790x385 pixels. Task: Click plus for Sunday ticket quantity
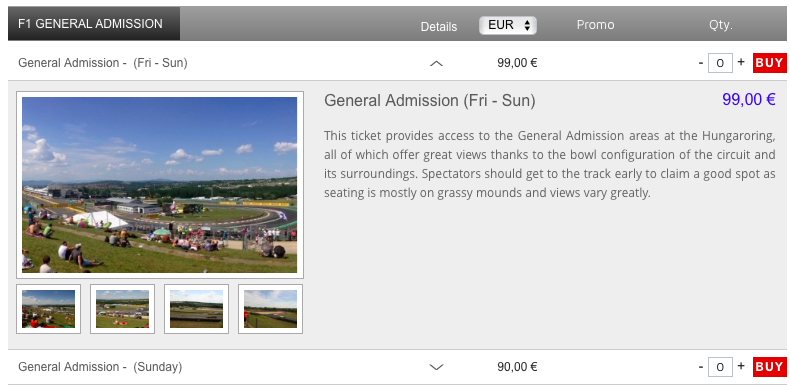pyautogui.click(x=741, y=366)
